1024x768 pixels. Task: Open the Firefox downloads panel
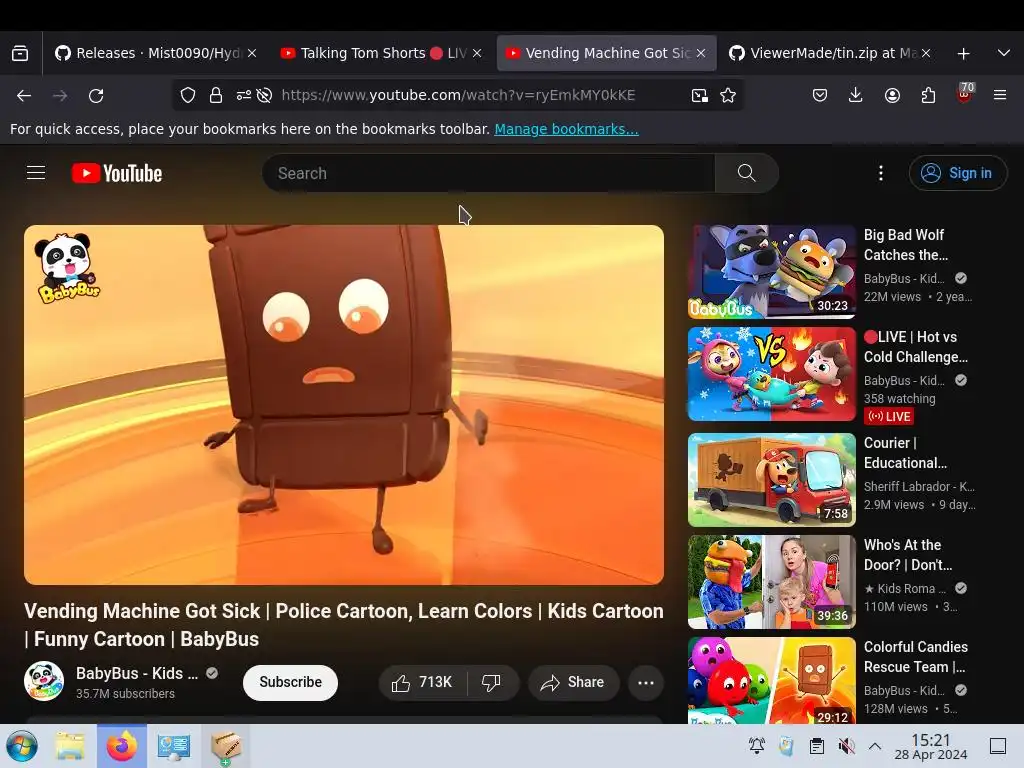(855, 95)
